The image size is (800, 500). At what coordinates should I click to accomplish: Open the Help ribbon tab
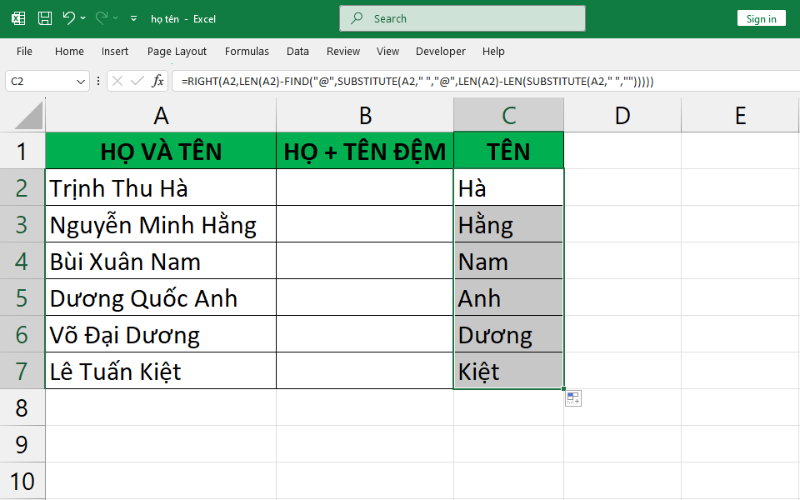point(493,52)
